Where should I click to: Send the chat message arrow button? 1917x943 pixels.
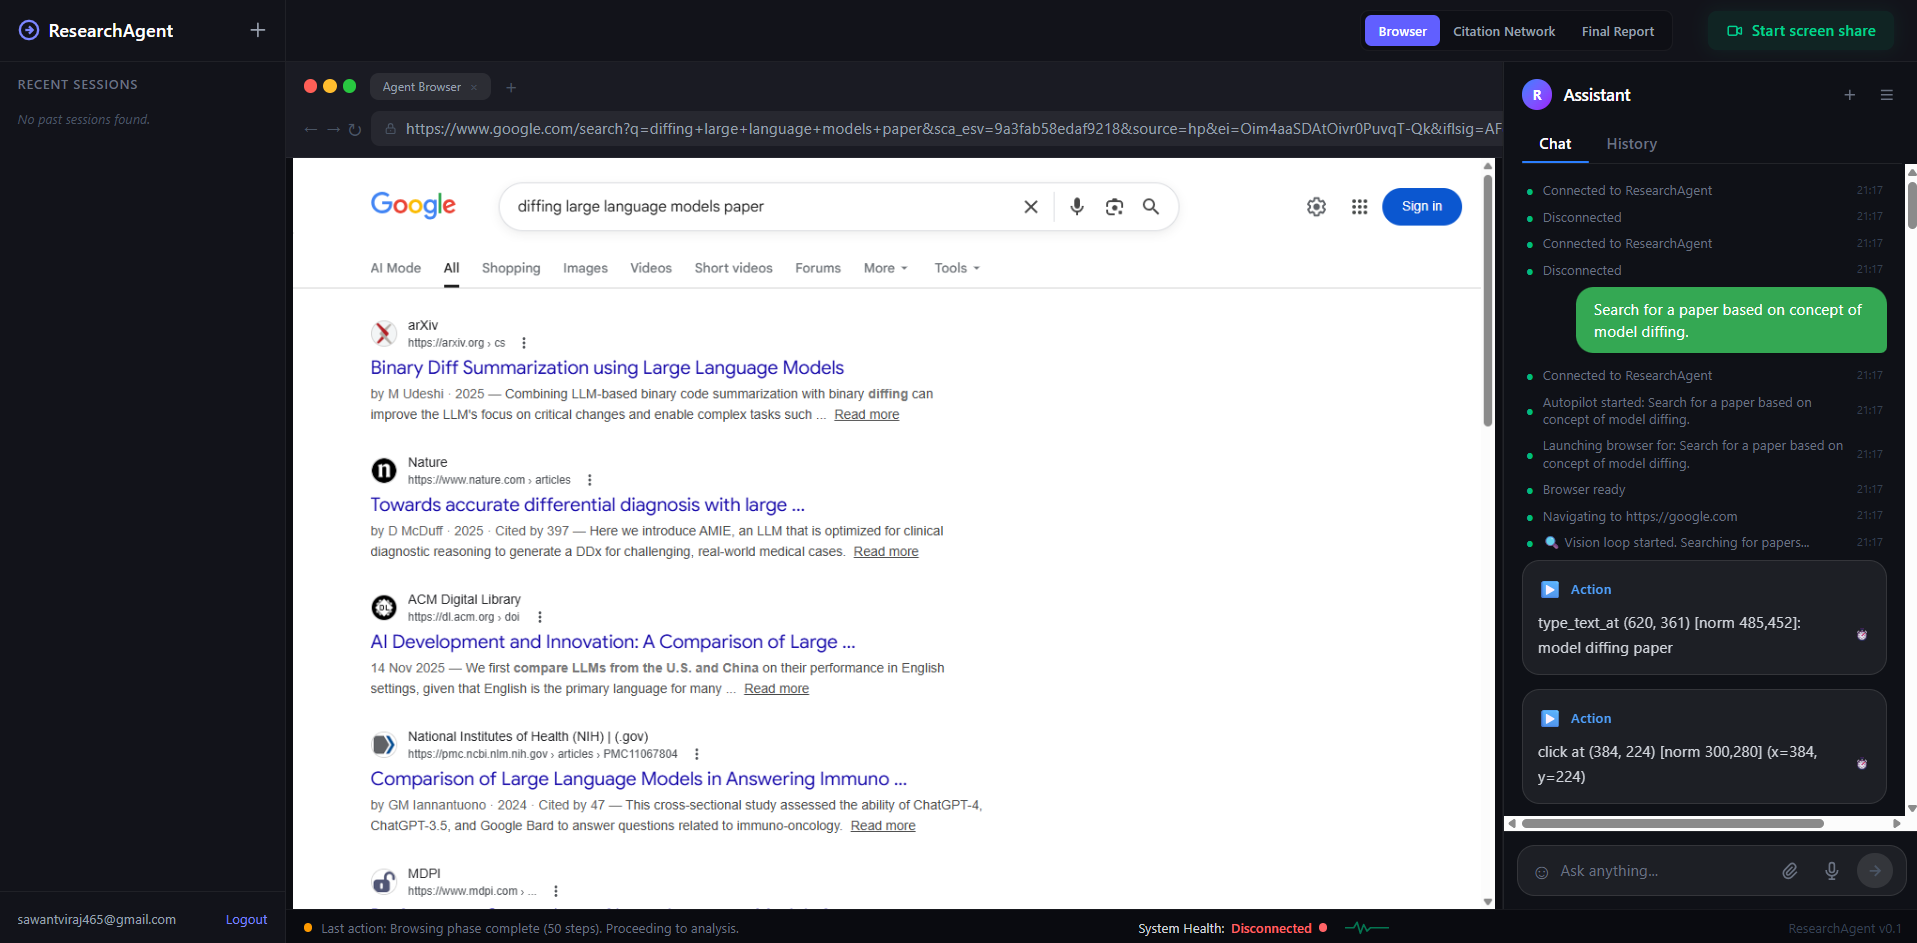(1875, 870)
